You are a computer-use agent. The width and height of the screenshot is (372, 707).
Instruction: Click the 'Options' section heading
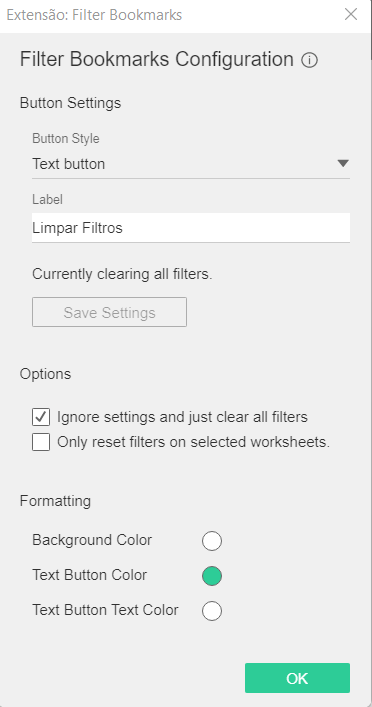point(45,374)
